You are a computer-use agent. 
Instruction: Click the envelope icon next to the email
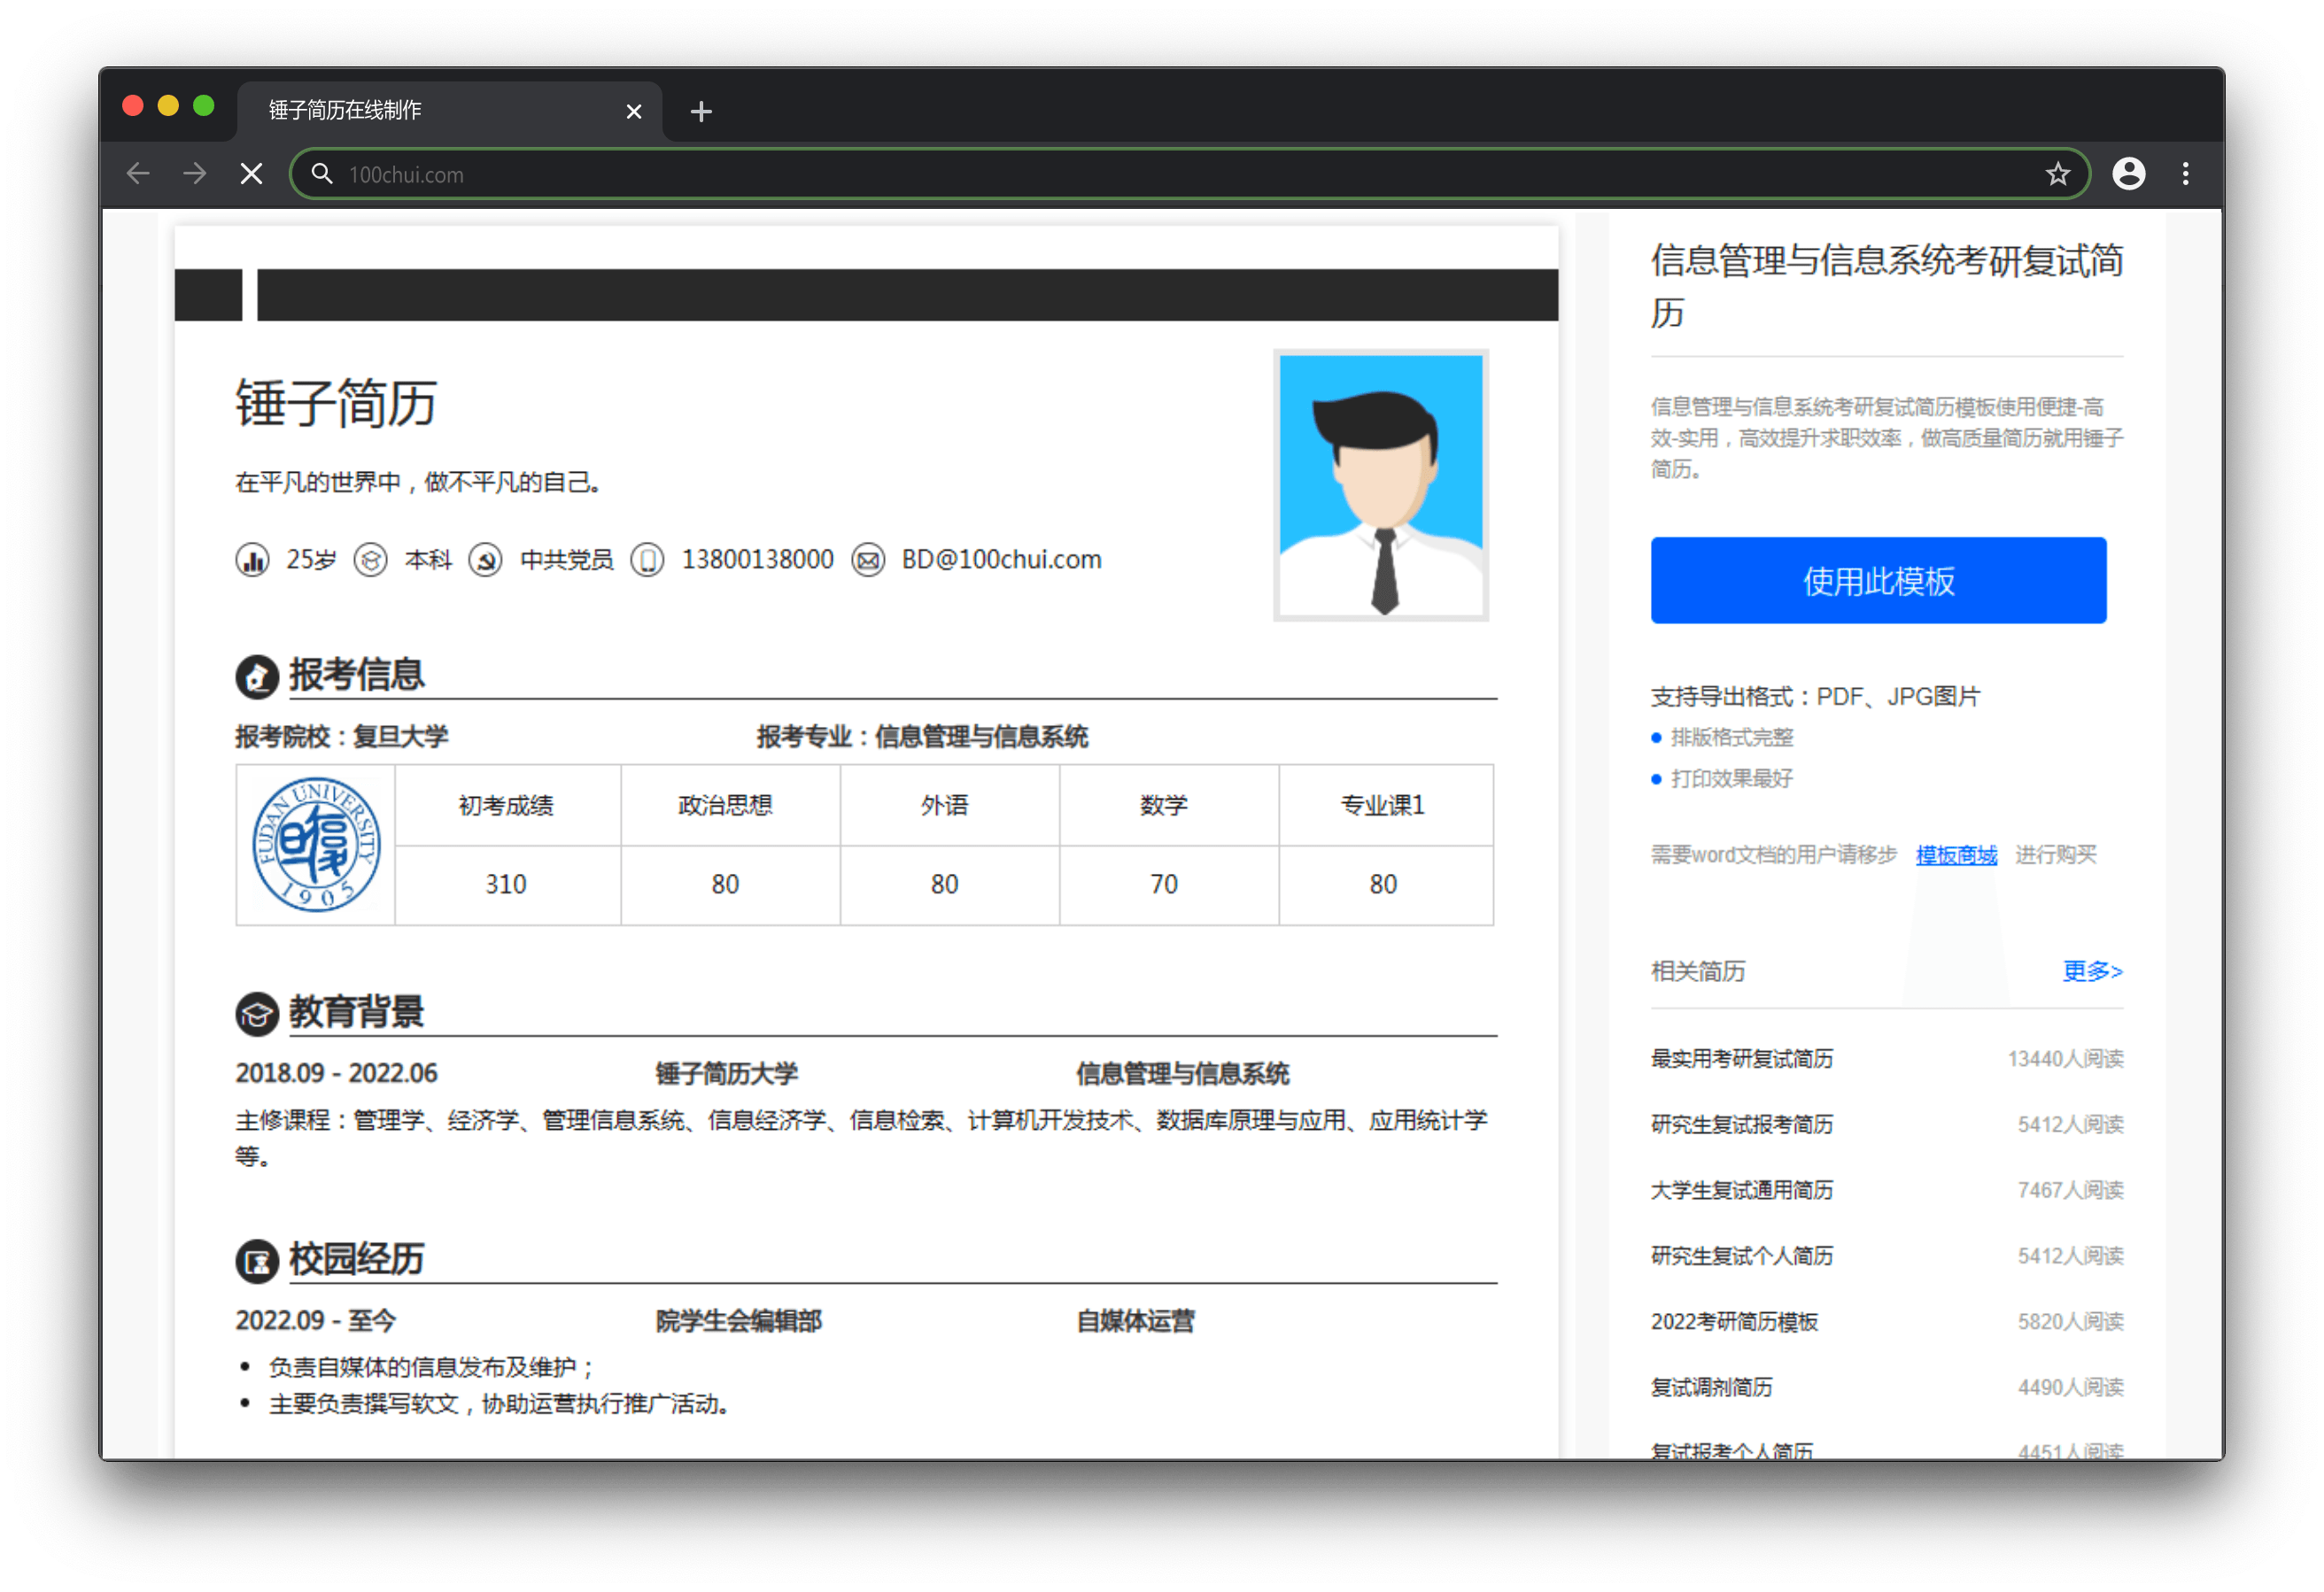click(868, 560)
